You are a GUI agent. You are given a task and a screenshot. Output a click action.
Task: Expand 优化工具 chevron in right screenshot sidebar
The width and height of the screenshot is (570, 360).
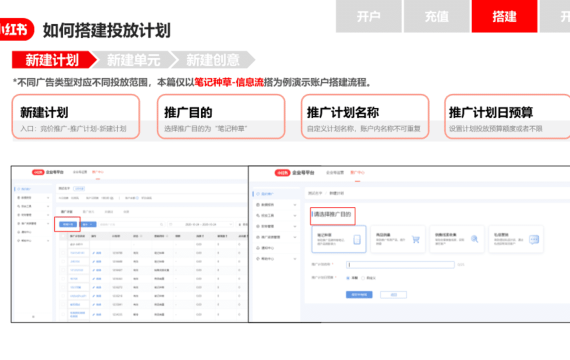coord(295,215)
